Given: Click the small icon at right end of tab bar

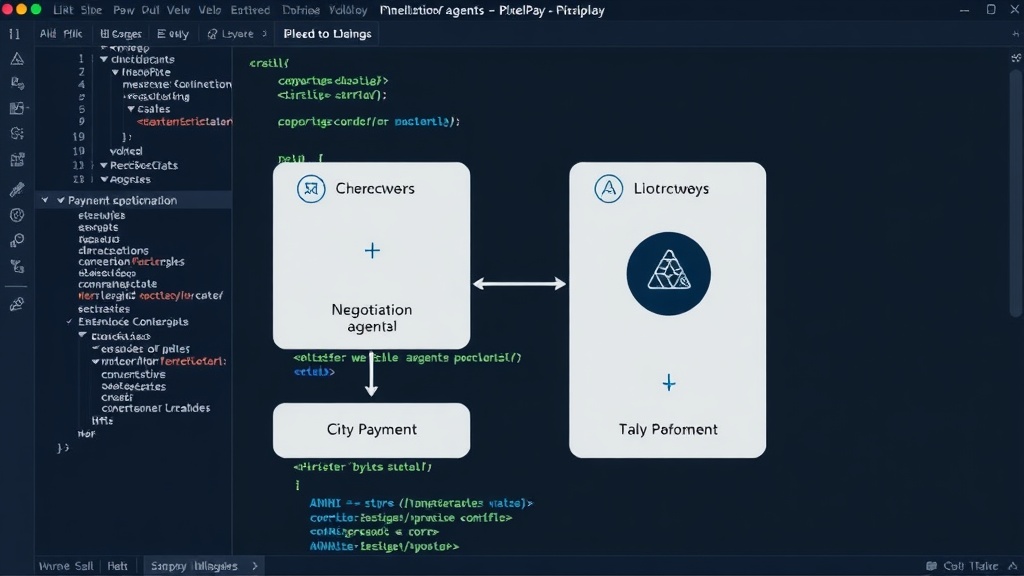Looking at the screenshot, I should [x=1014, y=34].
